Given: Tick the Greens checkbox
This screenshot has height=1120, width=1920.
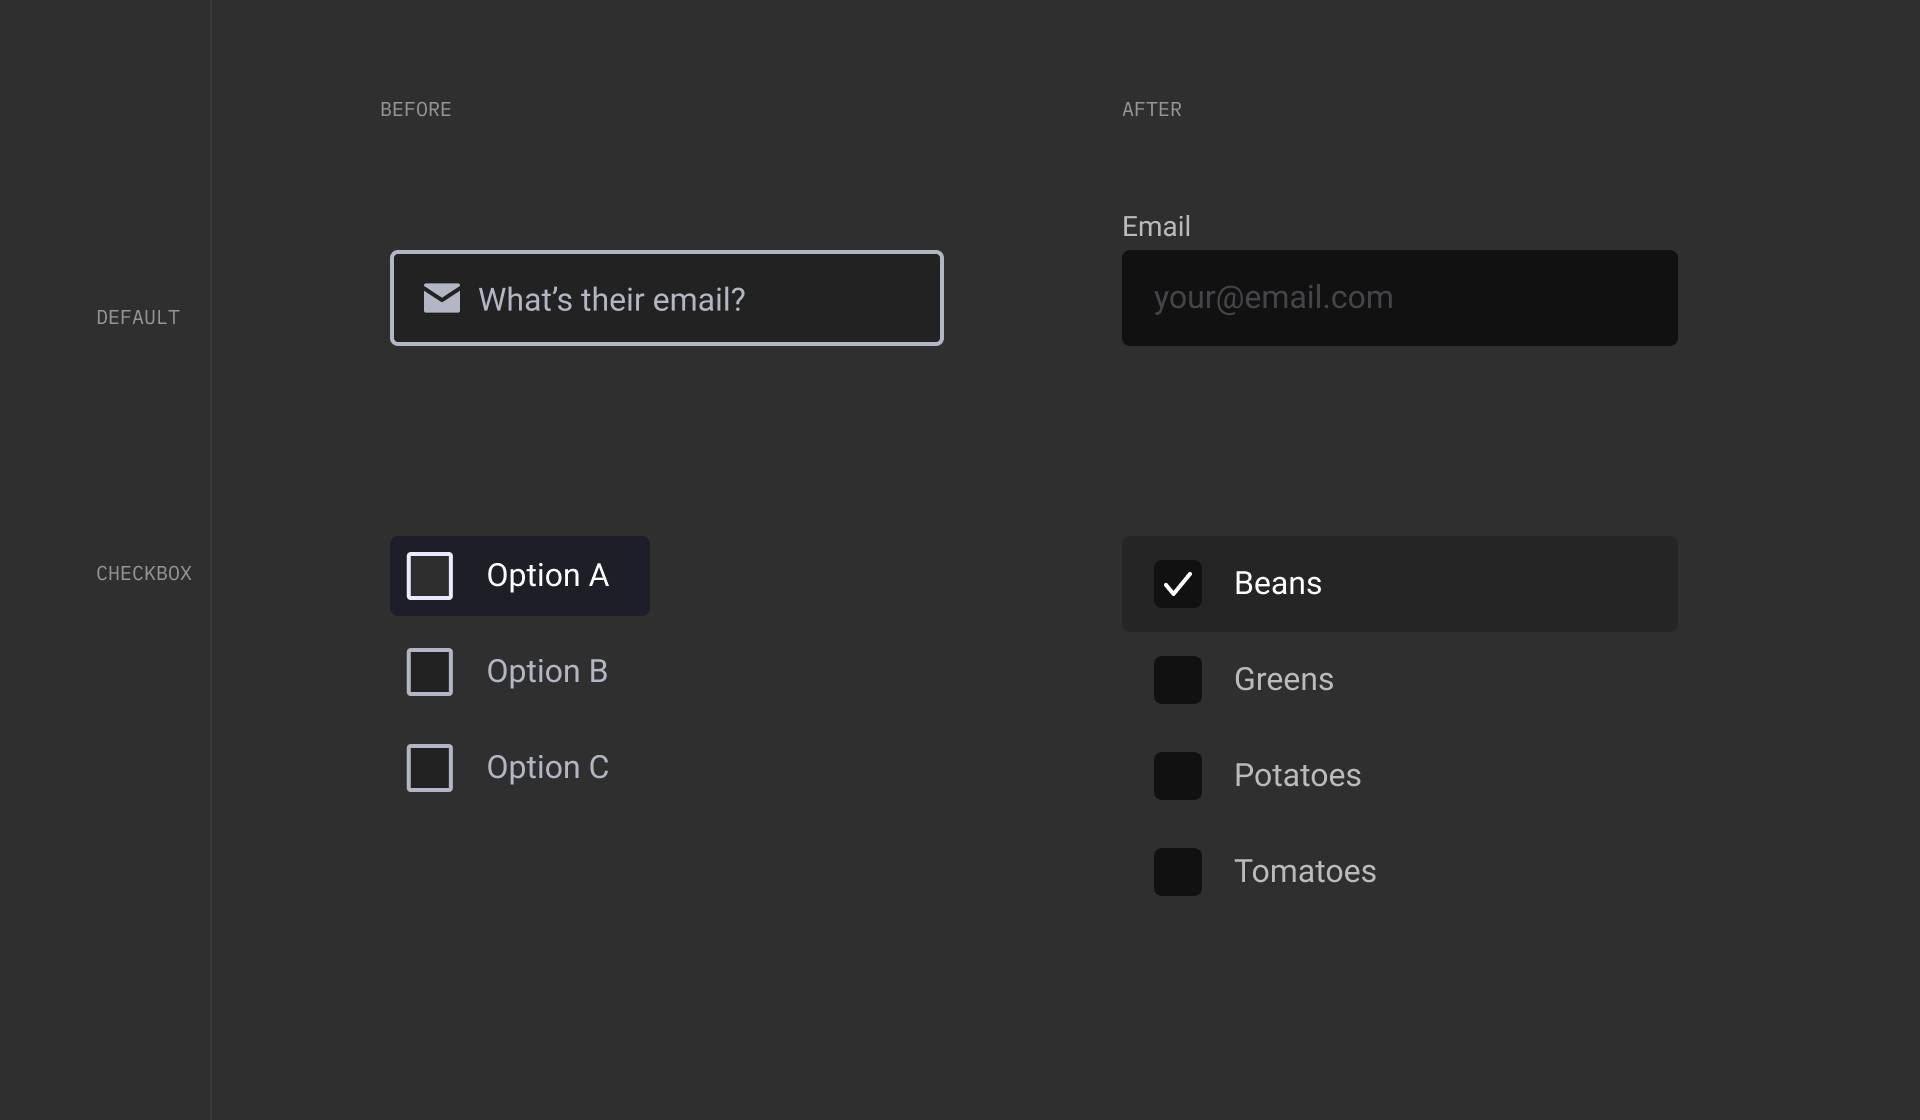Looking at the screenshot, I should (1178, 680).
